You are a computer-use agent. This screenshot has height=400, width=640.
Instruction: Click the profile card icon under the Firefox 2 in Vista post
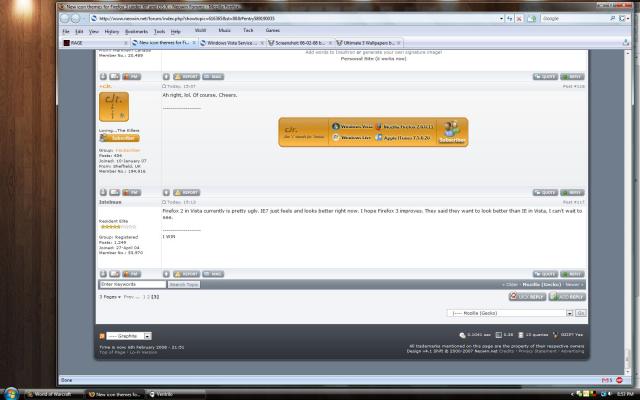click(x=115, y=274)
